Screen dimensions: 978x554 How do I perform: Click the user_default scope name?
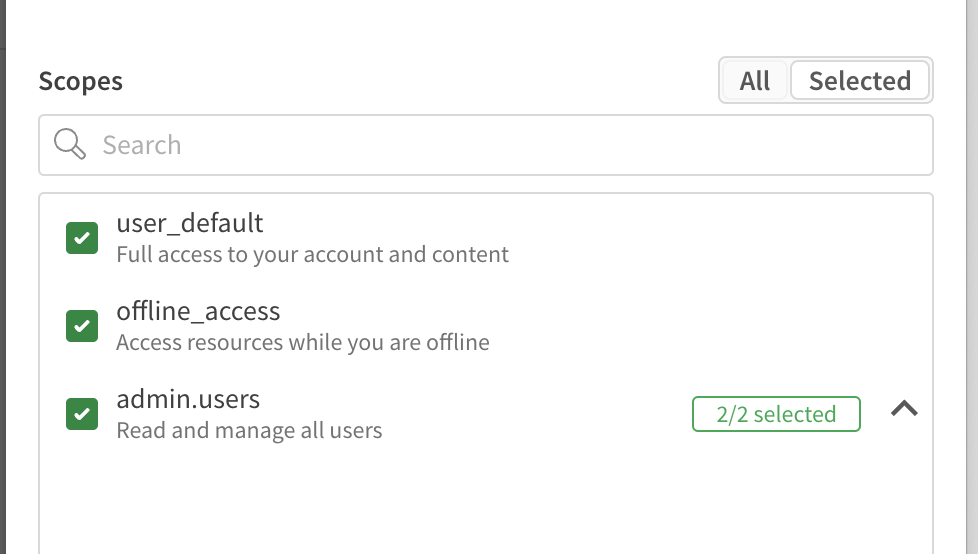[x=190, y=223]
